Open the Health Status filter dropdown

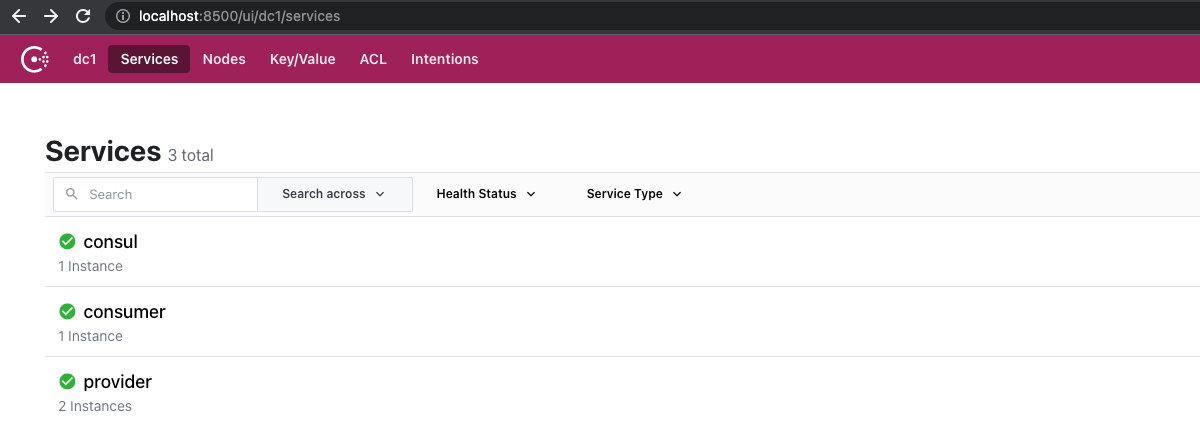(486, 194)
